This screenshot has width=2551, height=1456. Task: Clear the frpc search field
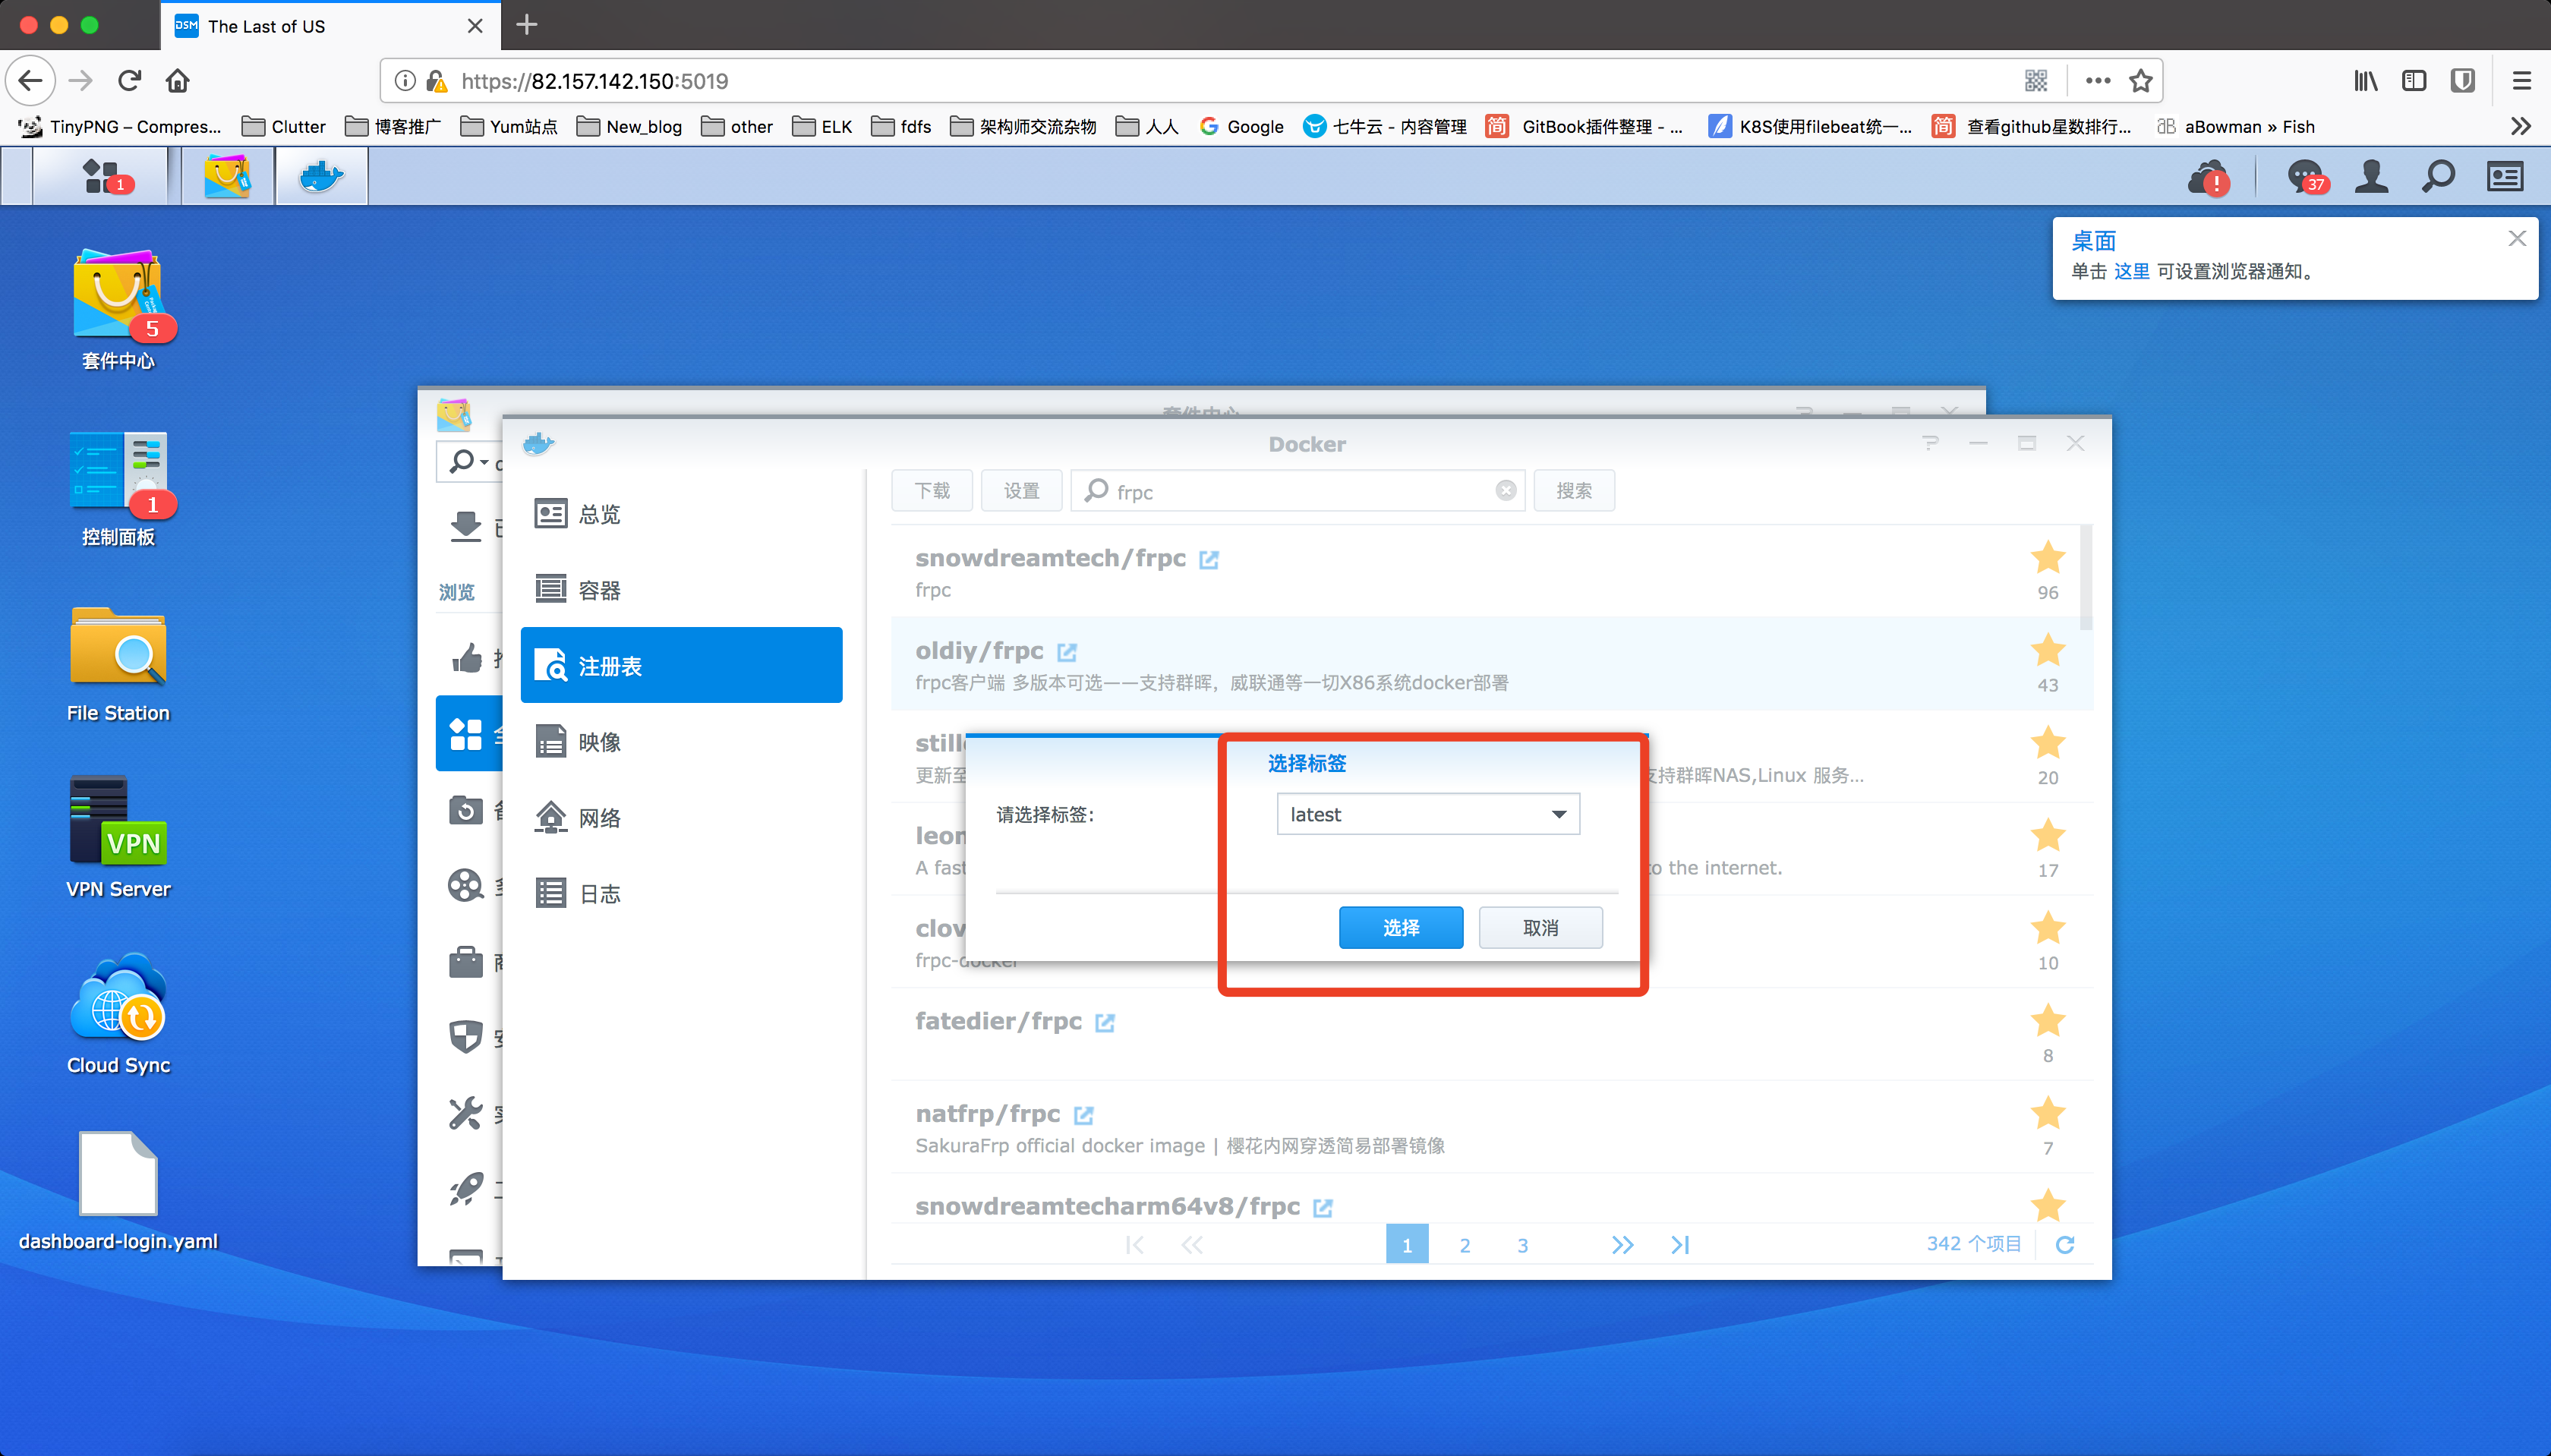point(1505,490)
